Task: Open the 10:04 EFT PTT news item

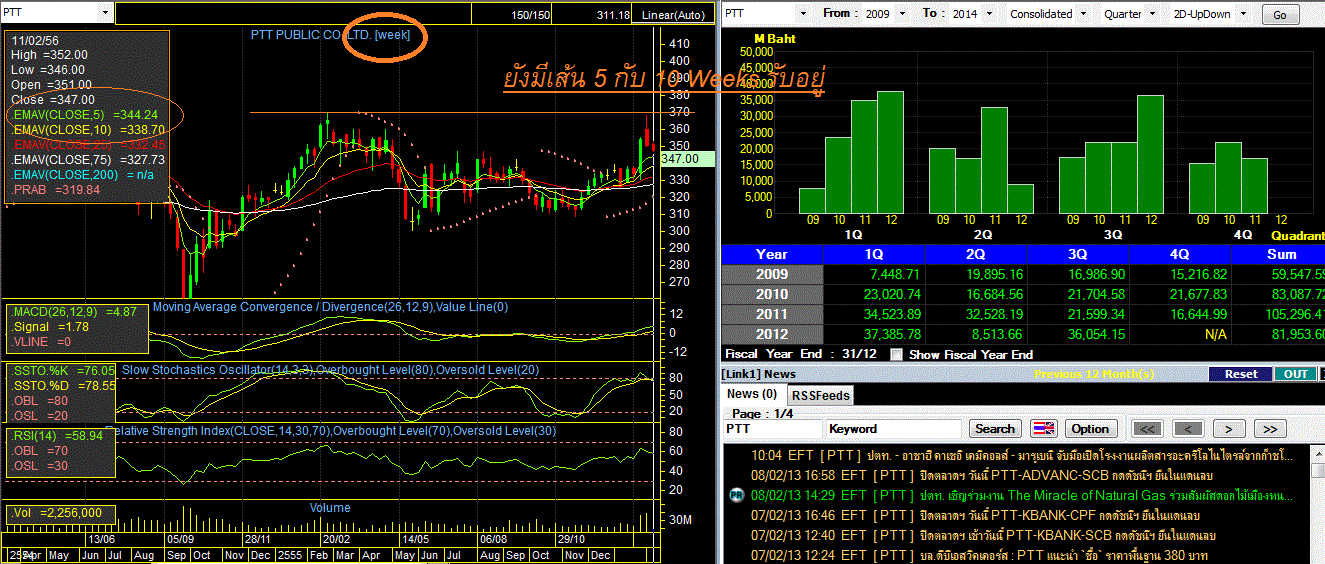Action: 1020,456
